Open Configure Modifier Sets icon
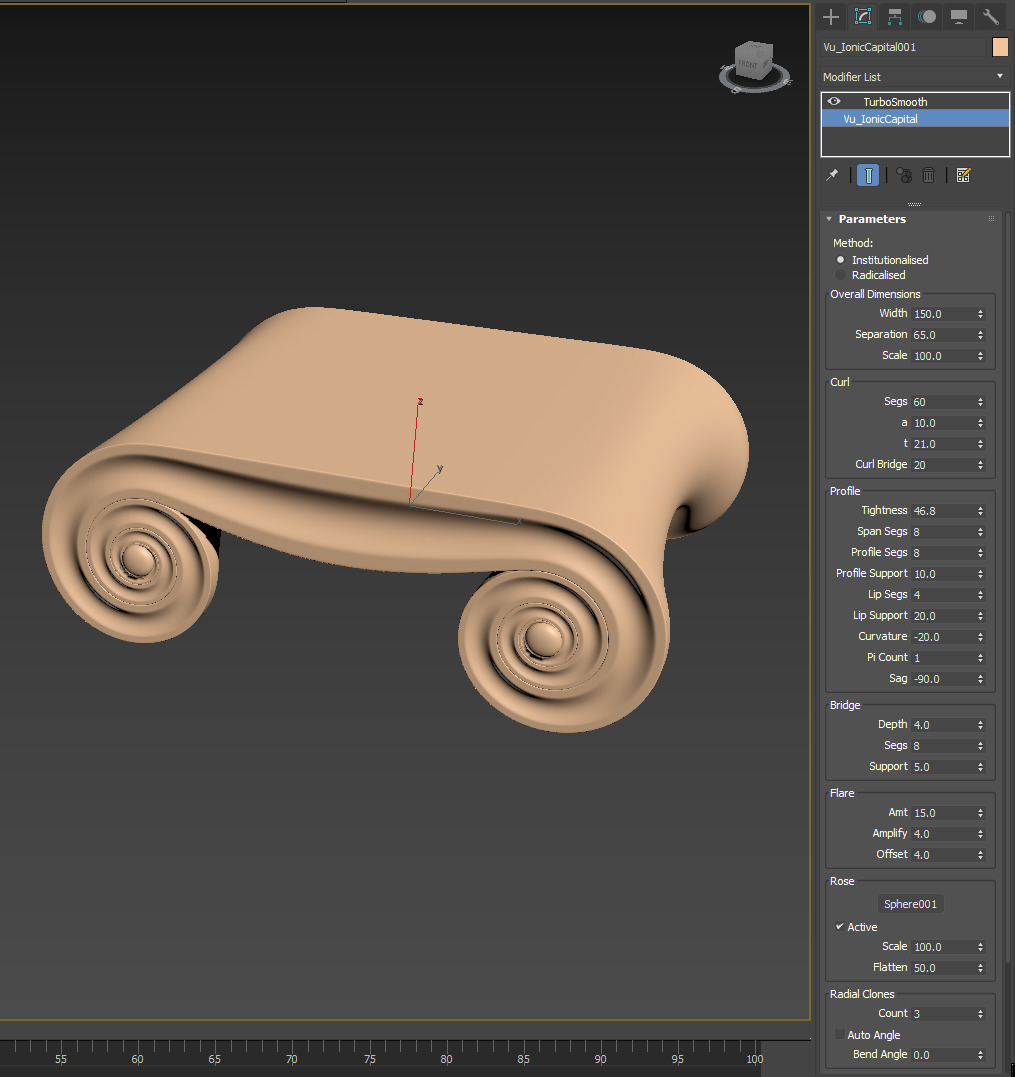The height and width of the screenshot is (1077, 1015). click(963, 175)
